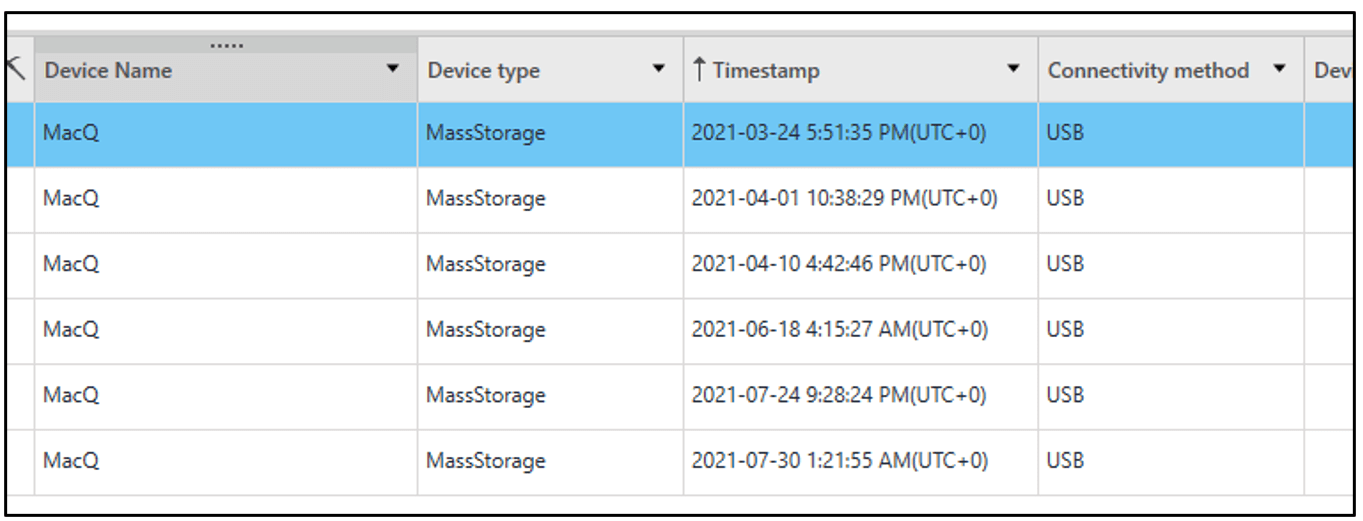Screen dimensions: 1363x521
Task: Click the Connectivity method column header
Action: coord(1148,71)
